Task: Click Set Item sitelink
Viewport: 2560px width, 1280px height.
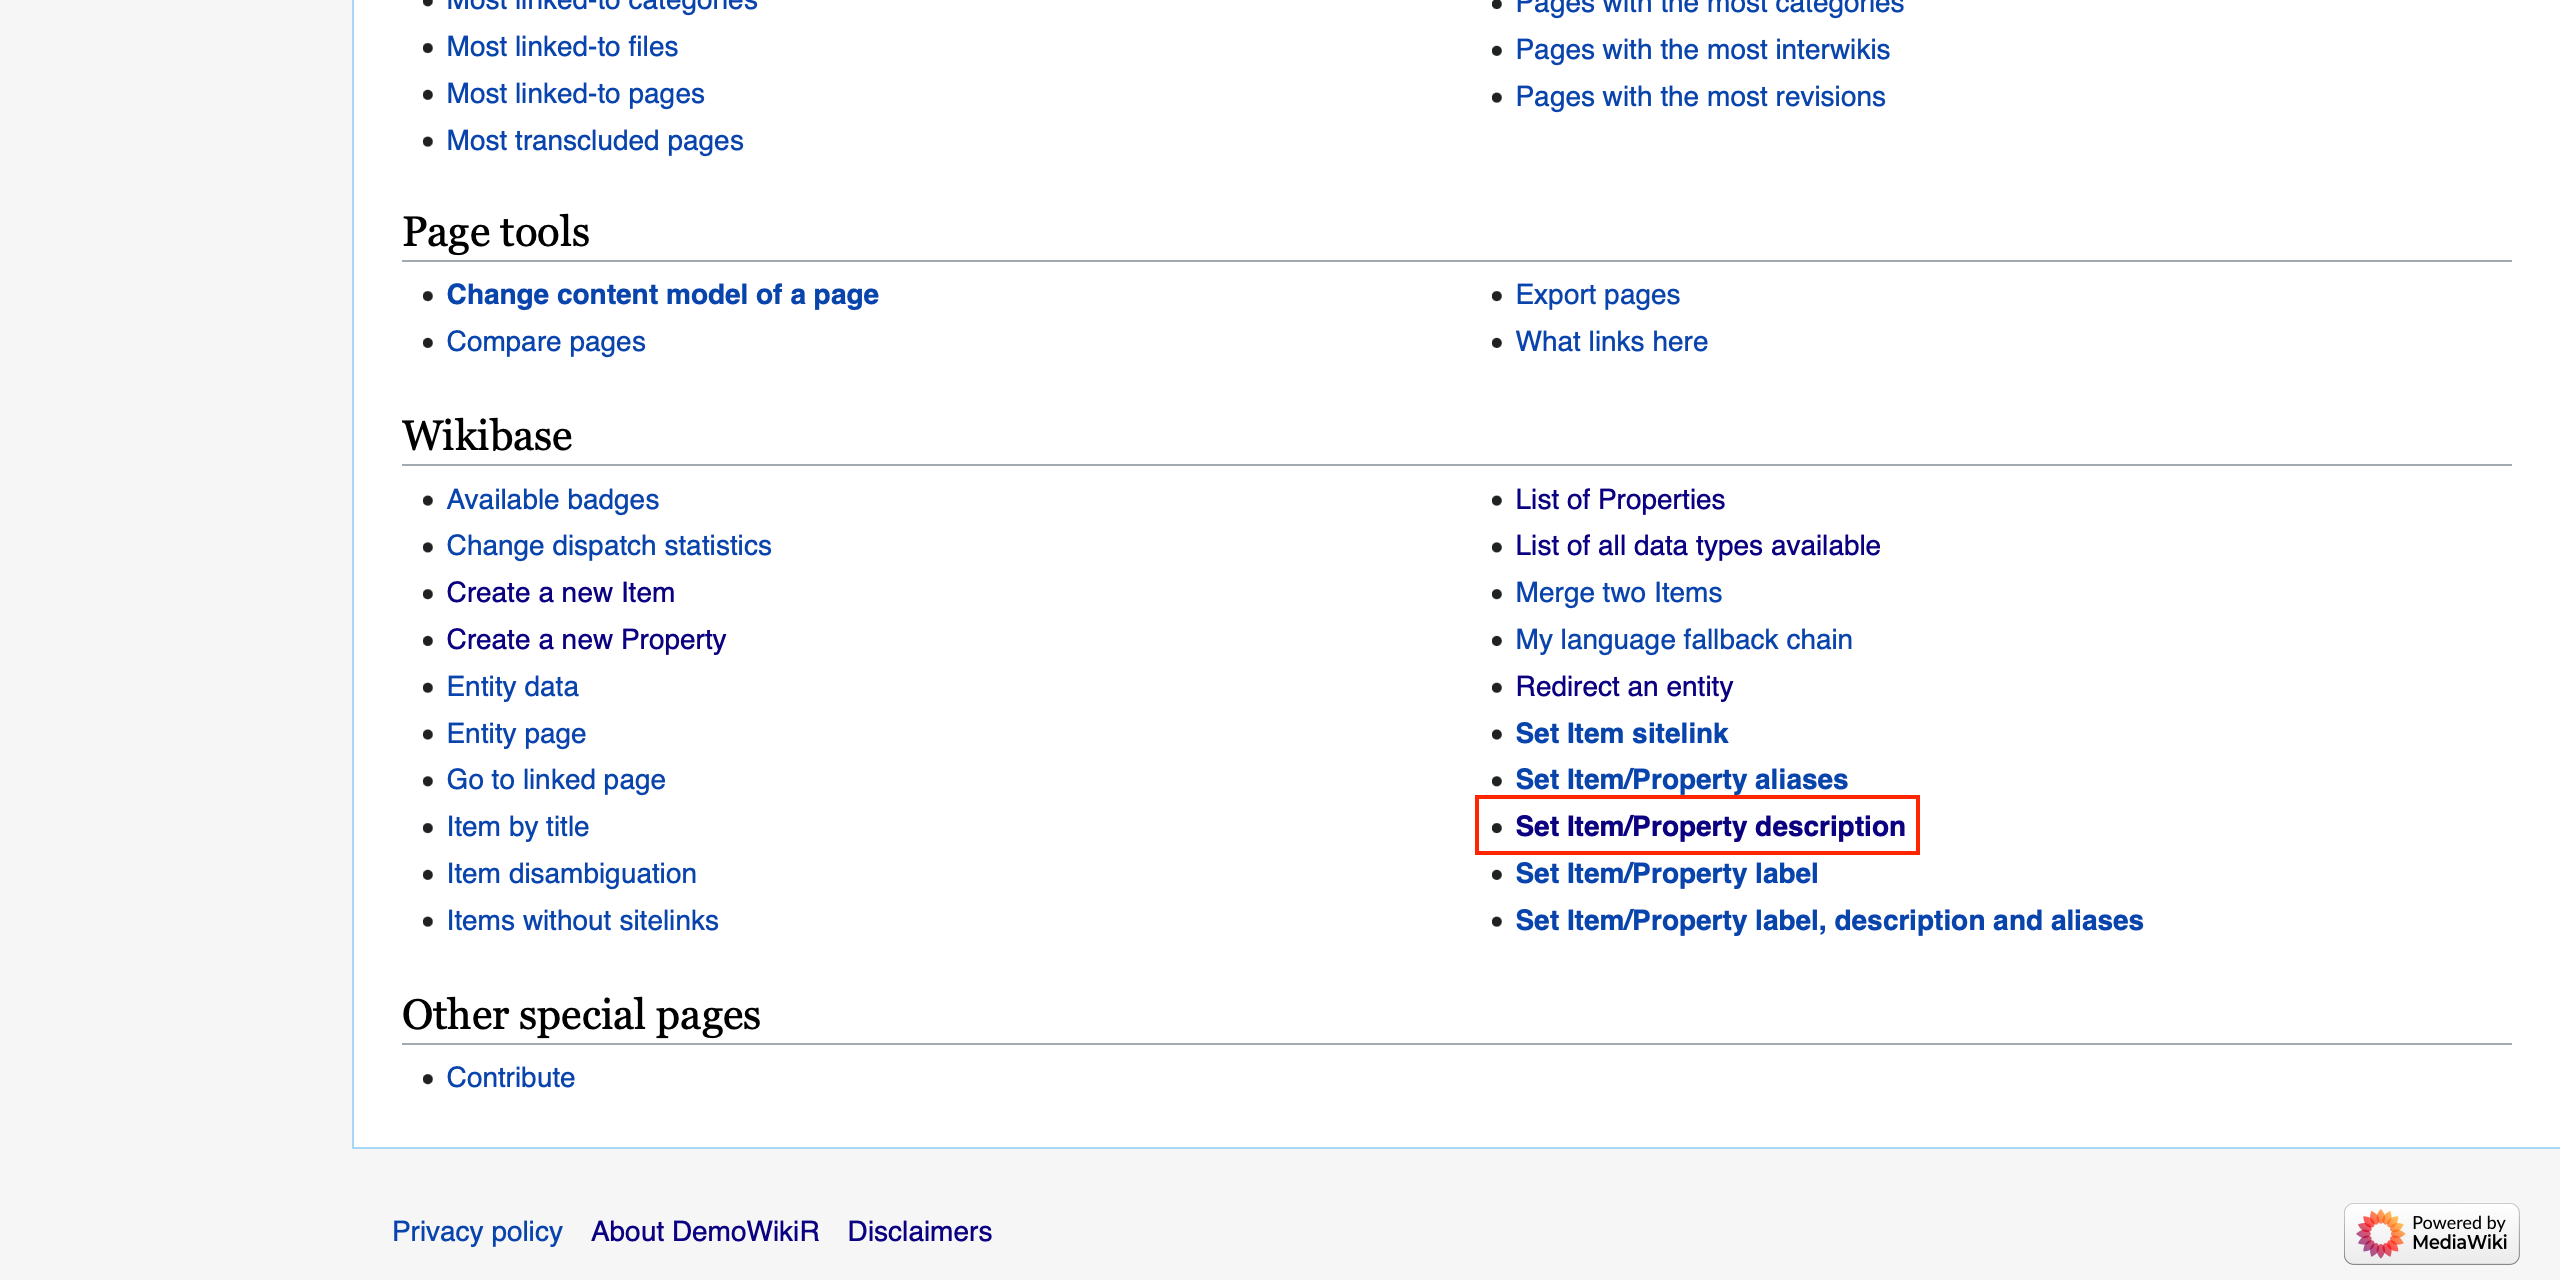Action: pos(1621,733)
